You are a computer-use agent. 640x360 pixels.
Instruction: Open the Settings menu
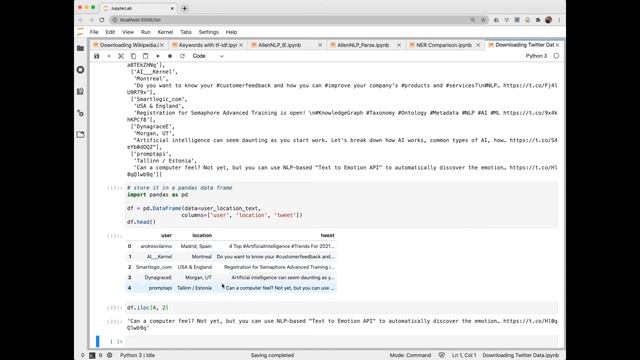pyautogui.click(x=209, y=32)
